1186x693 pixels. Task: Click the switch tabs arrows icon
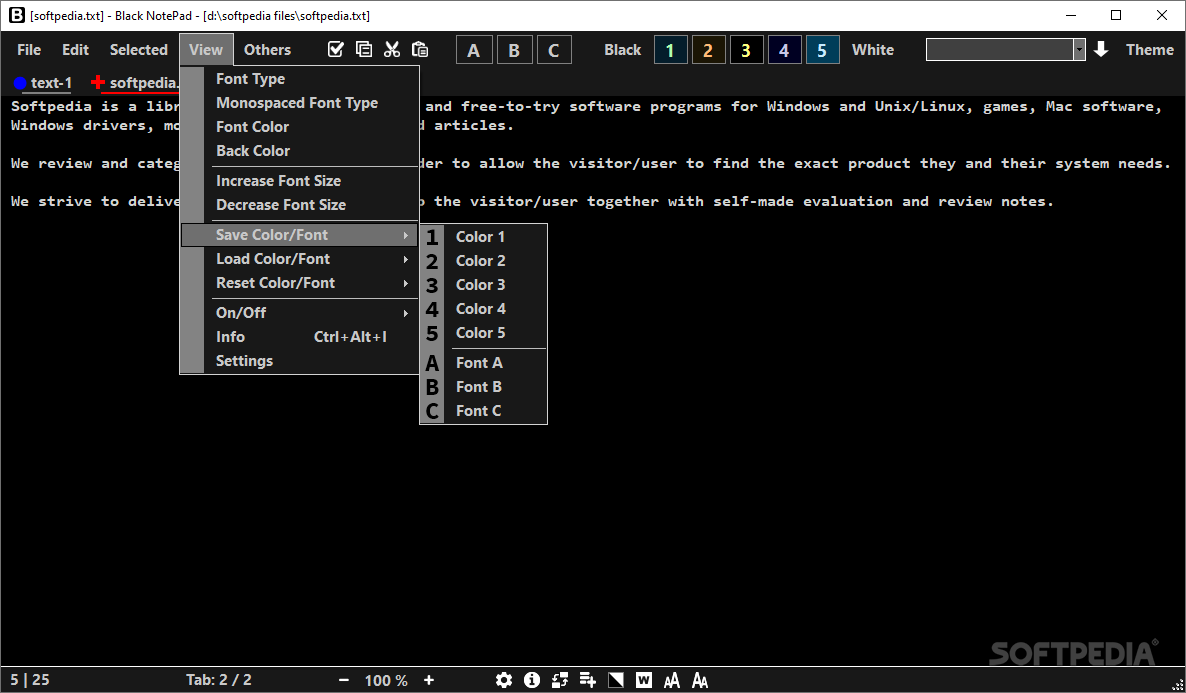[560, 680]
